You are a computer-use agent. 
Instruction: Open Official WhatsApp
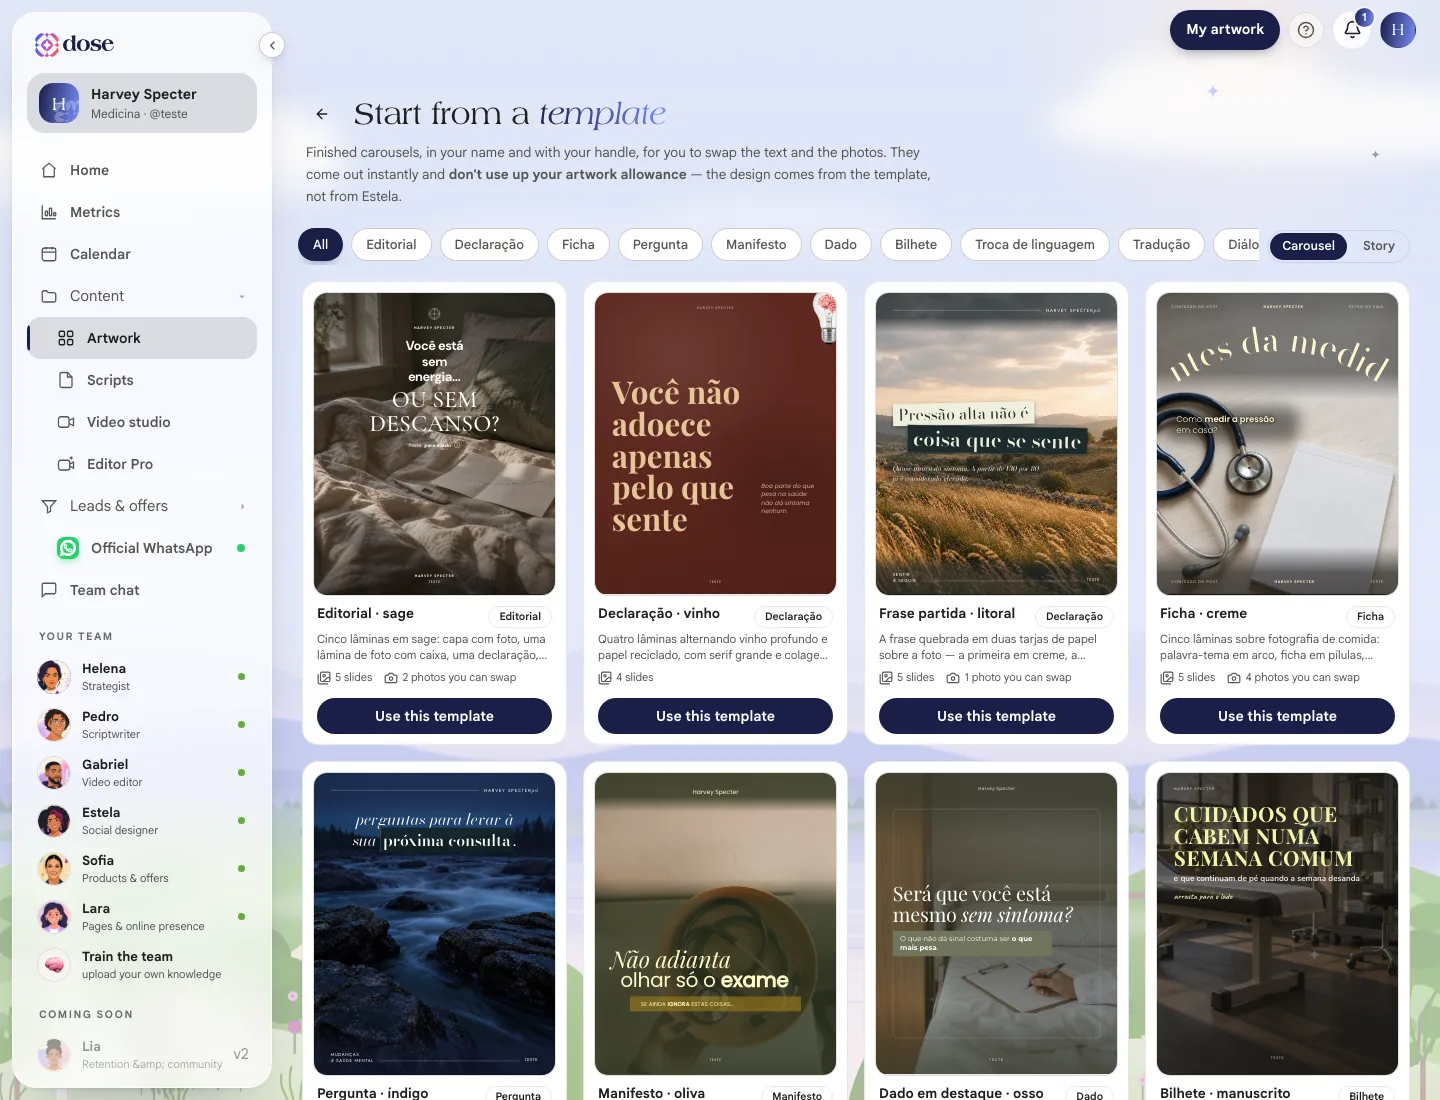[142, 548]
